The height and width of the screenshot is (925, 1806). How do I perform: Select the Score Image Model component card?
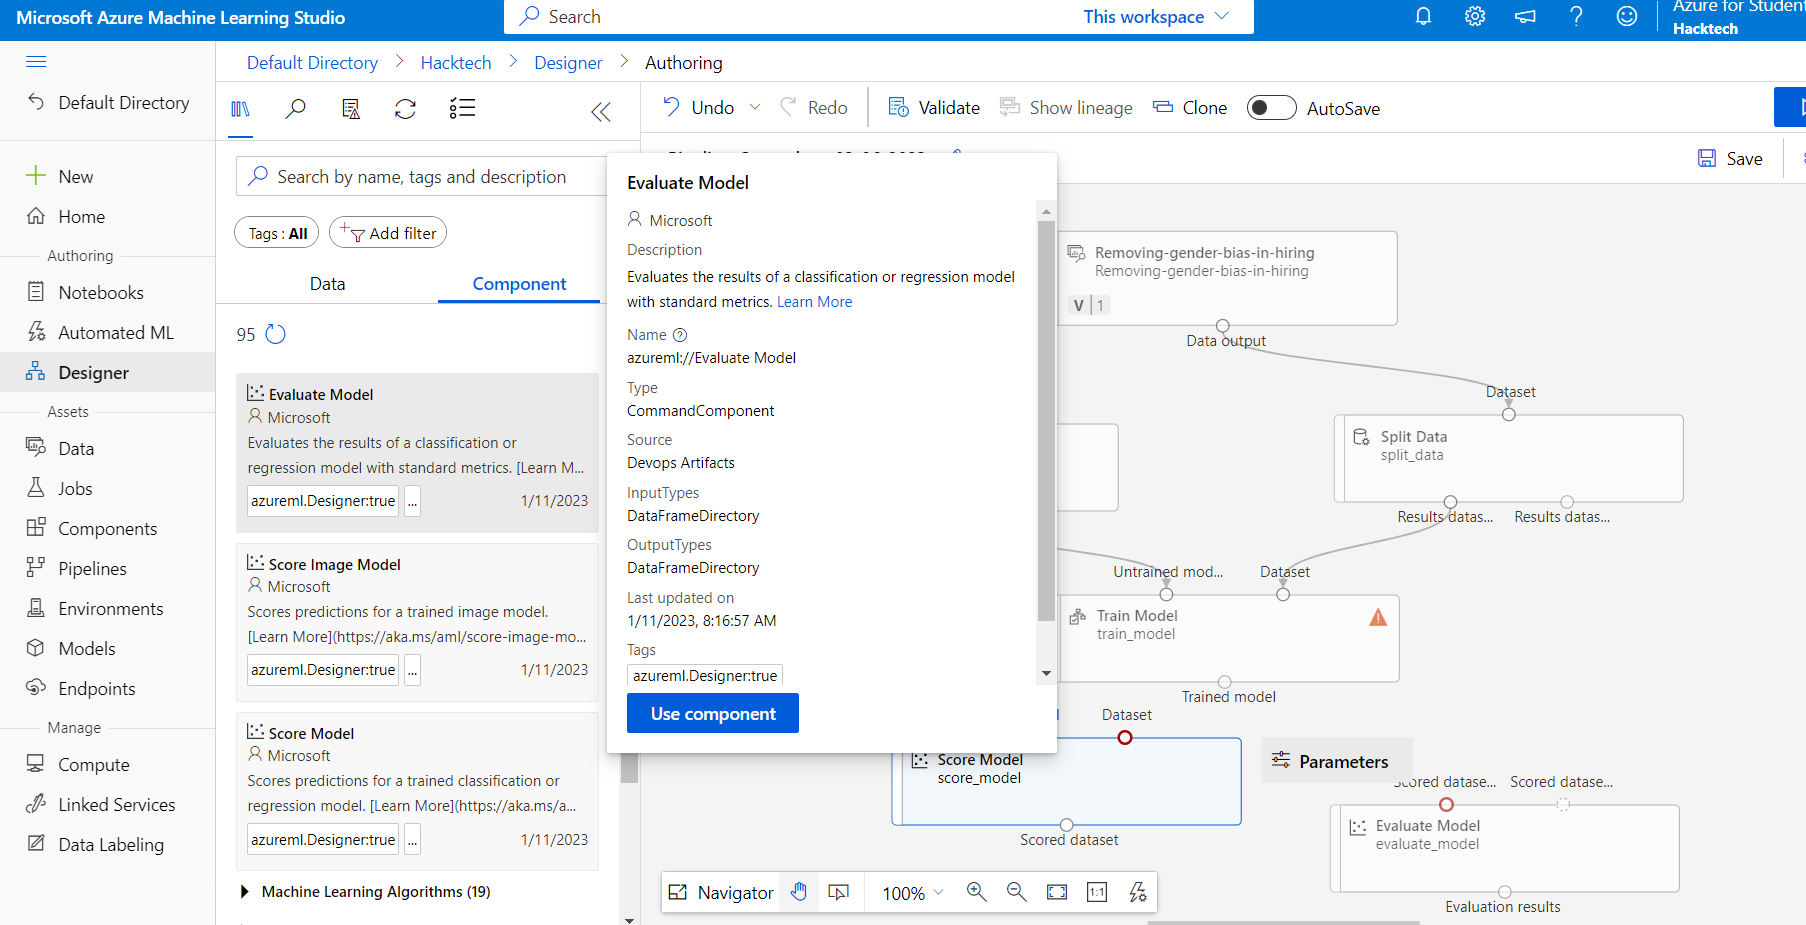[x=417, y=622]
